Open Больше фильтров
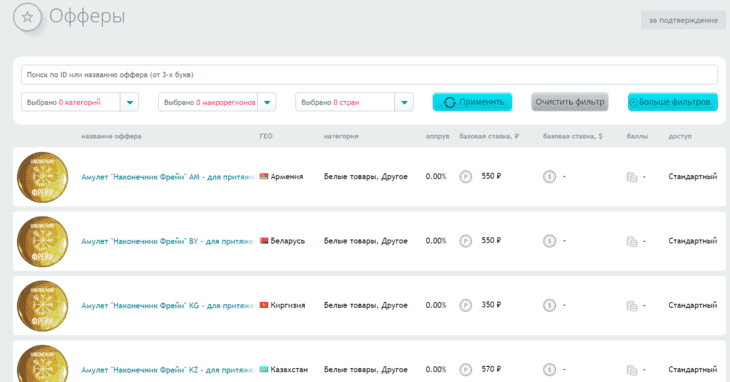The width and height of the screenshot is (730, 382). pyautogui.click(x=673, y=102)
